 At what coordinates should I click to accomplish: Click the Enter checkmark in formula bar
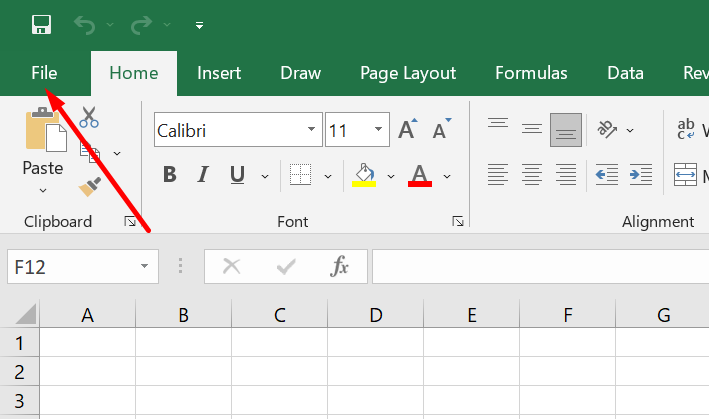[286, 267]
